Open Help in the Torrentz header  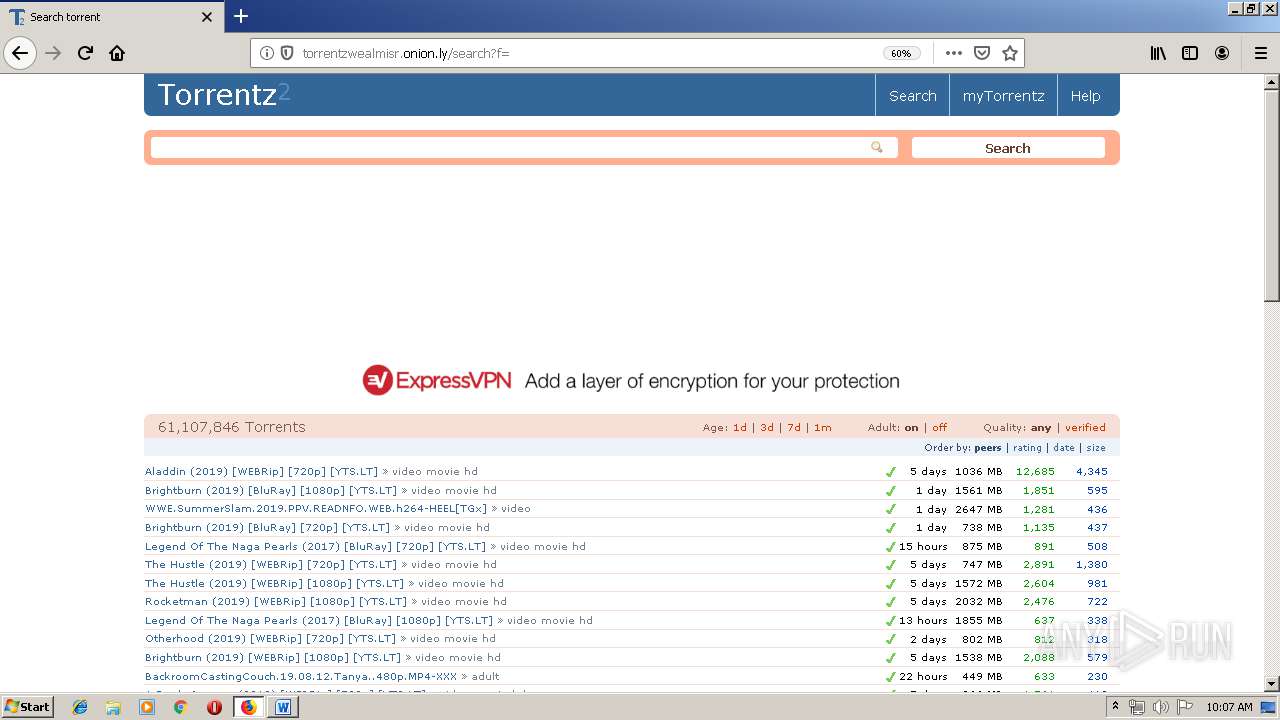click(1085, 96)
